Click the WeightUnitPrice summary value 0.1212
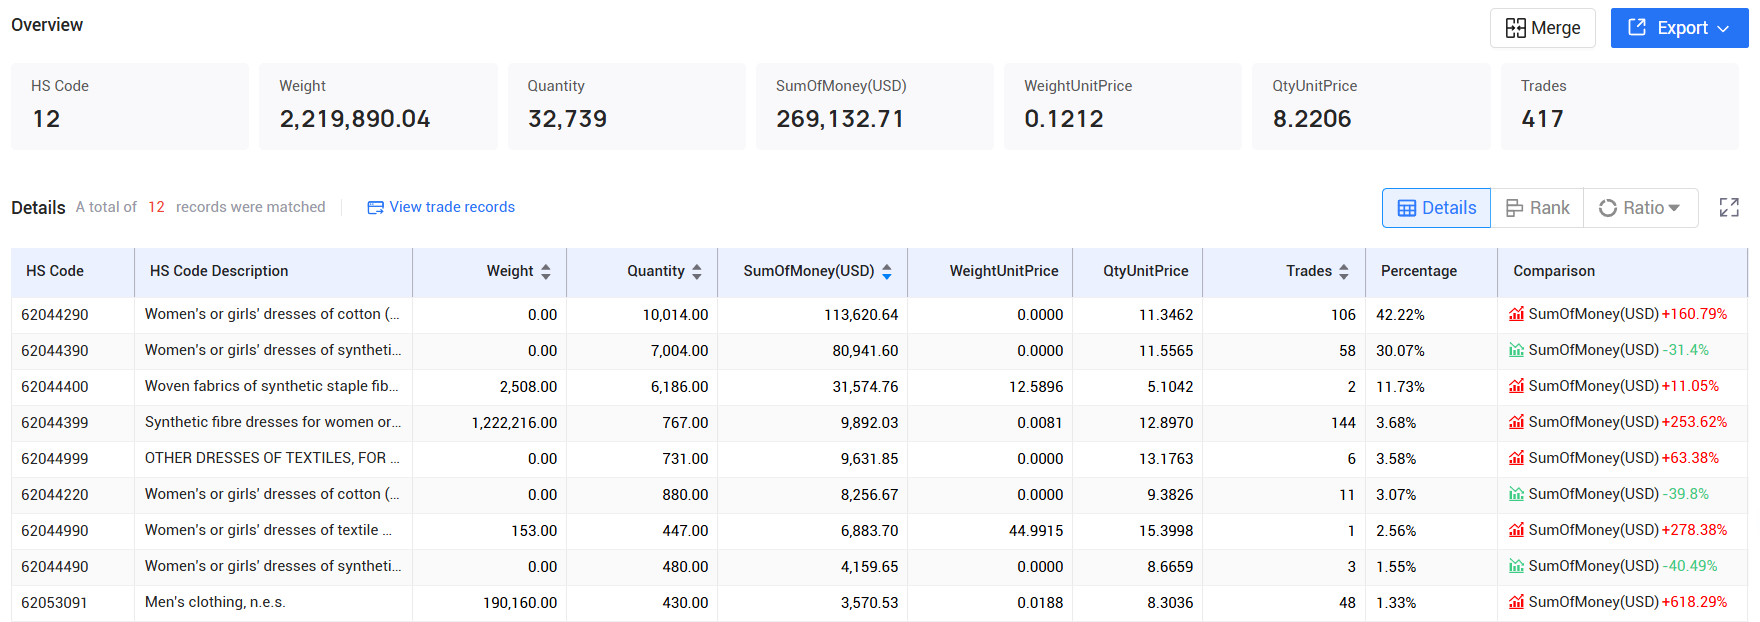This screenshot has height=622, width=1760. (x=1064, y=119)
